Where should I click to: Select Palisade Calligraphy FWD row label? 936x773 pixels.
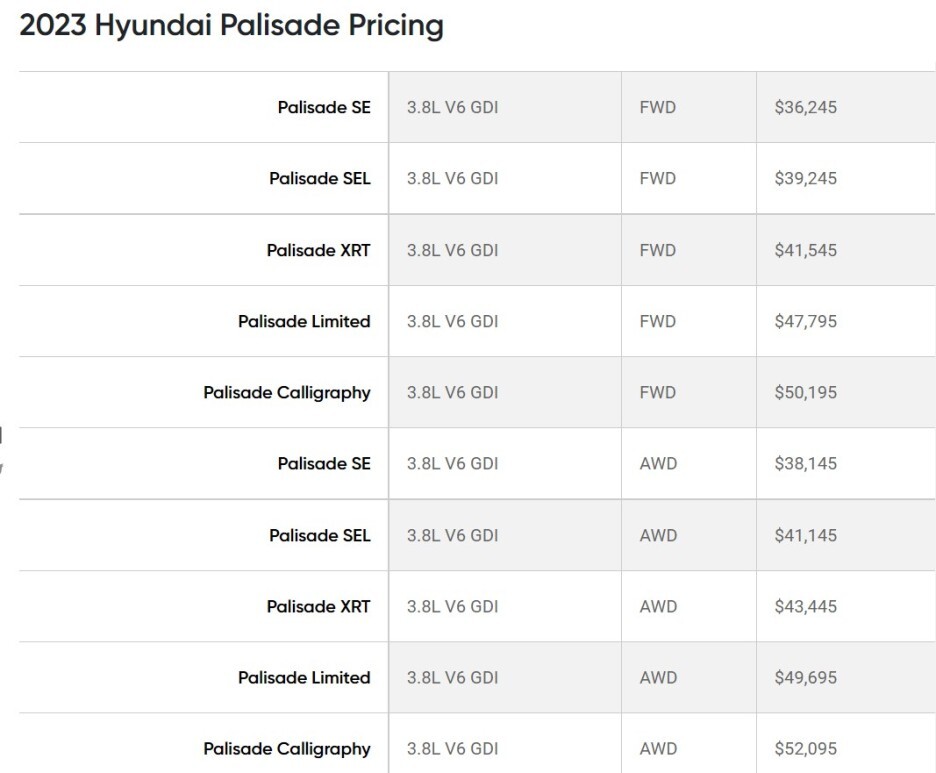pos(287,393)
